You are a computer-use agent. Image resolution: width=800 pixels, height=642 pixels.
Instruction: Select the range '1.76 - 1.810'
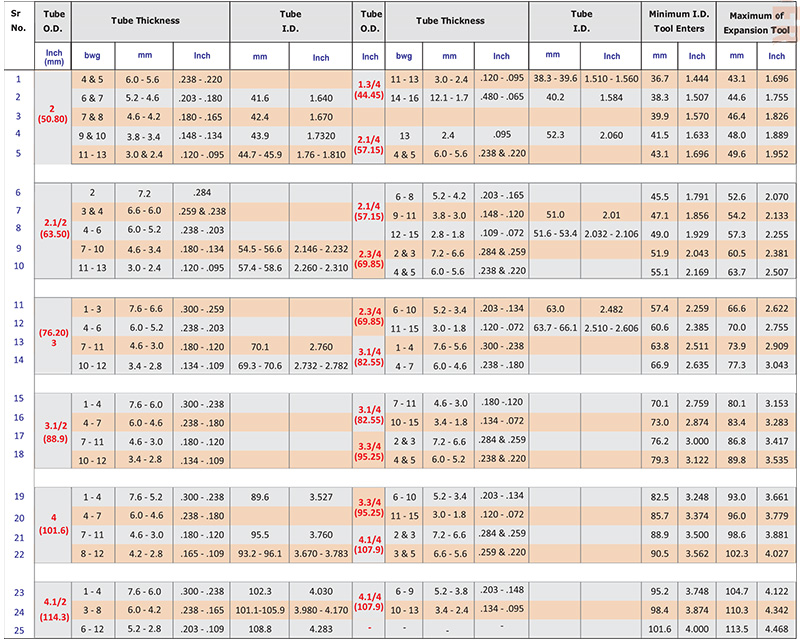(321, 155)
